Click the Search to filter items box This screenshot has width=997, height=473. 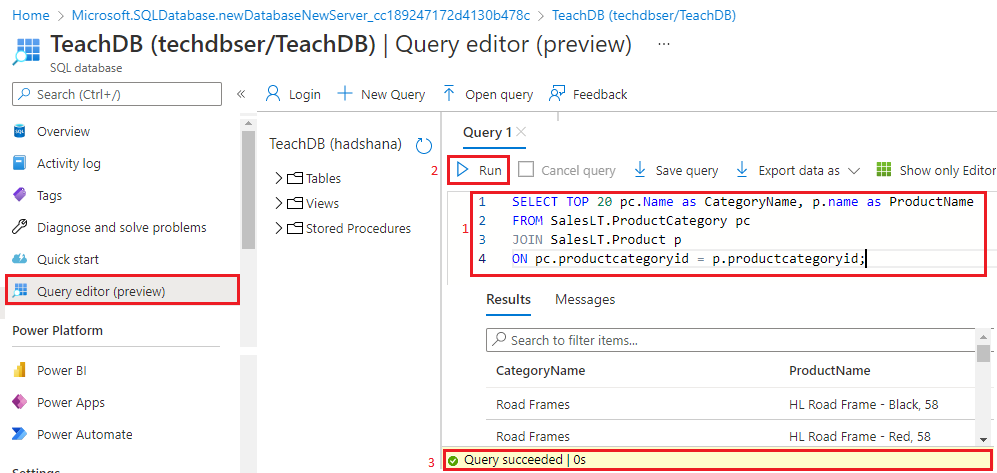click(731, 340)
